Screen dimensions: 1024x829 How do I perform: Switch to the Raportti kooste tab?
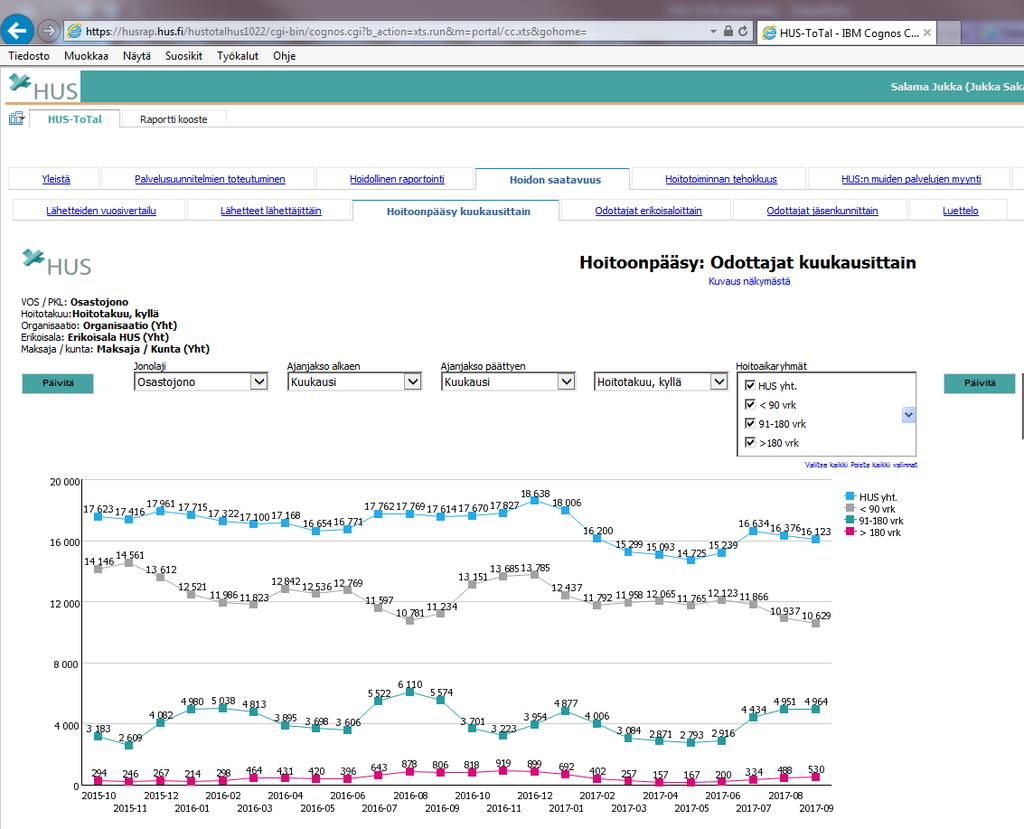pos(174,120)
